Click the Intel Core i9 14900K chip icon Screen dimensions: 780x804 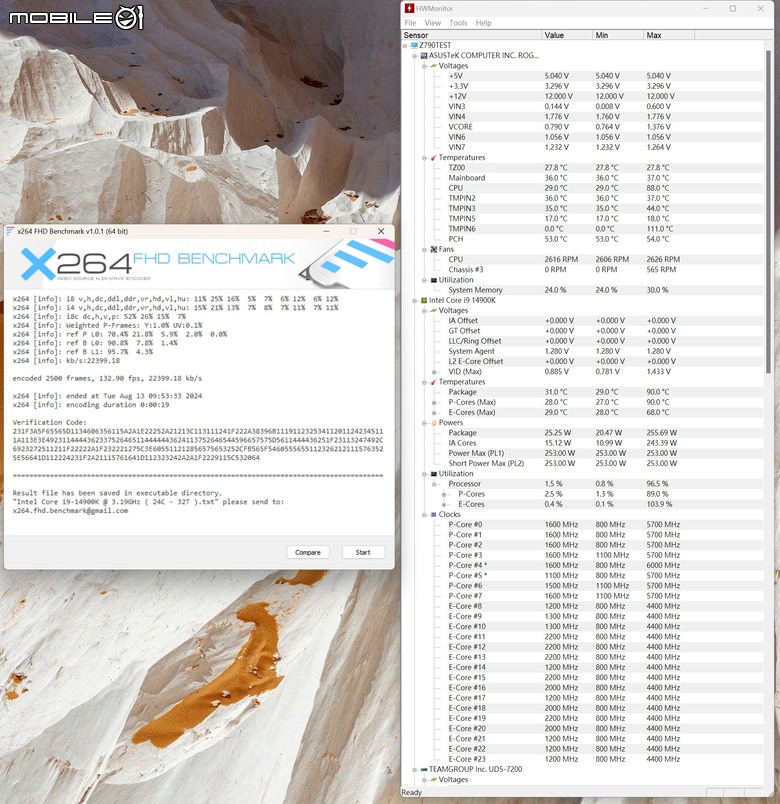[424, 300]
